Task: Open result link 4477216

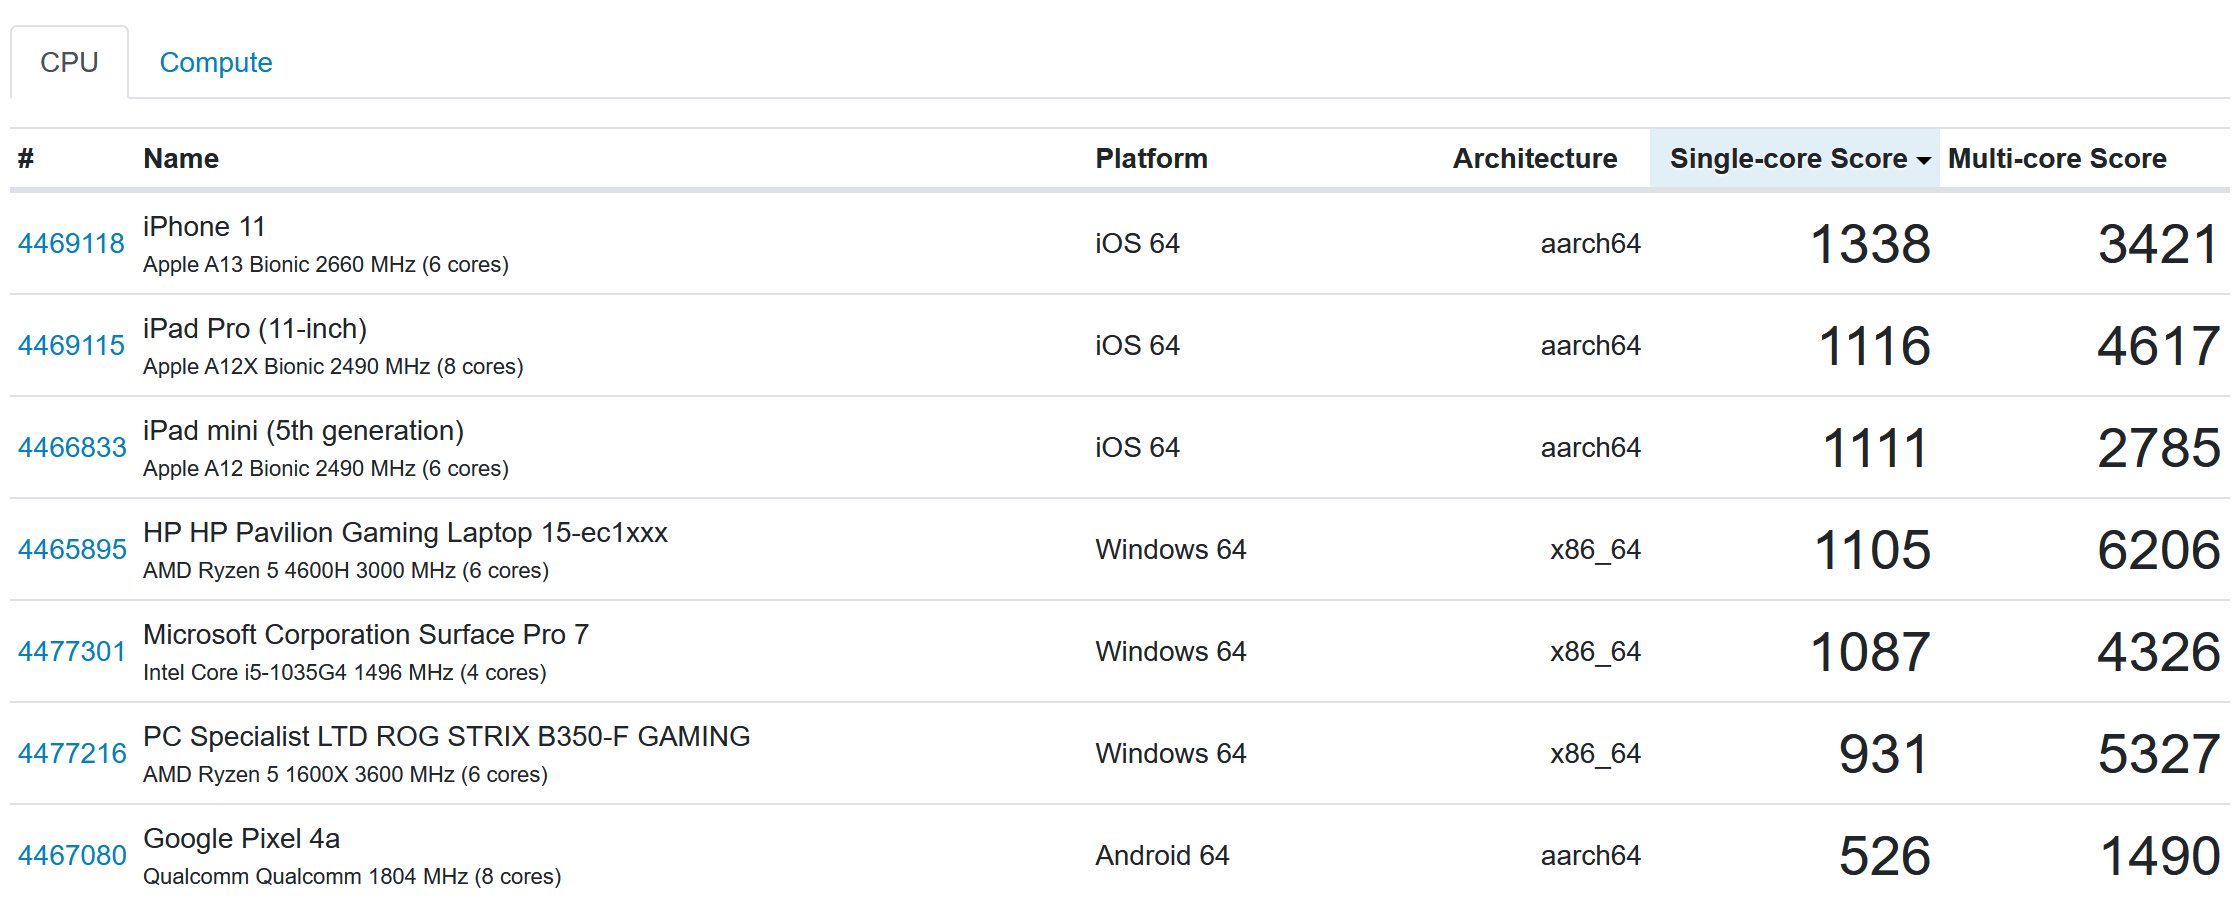Action: point(72,753)
